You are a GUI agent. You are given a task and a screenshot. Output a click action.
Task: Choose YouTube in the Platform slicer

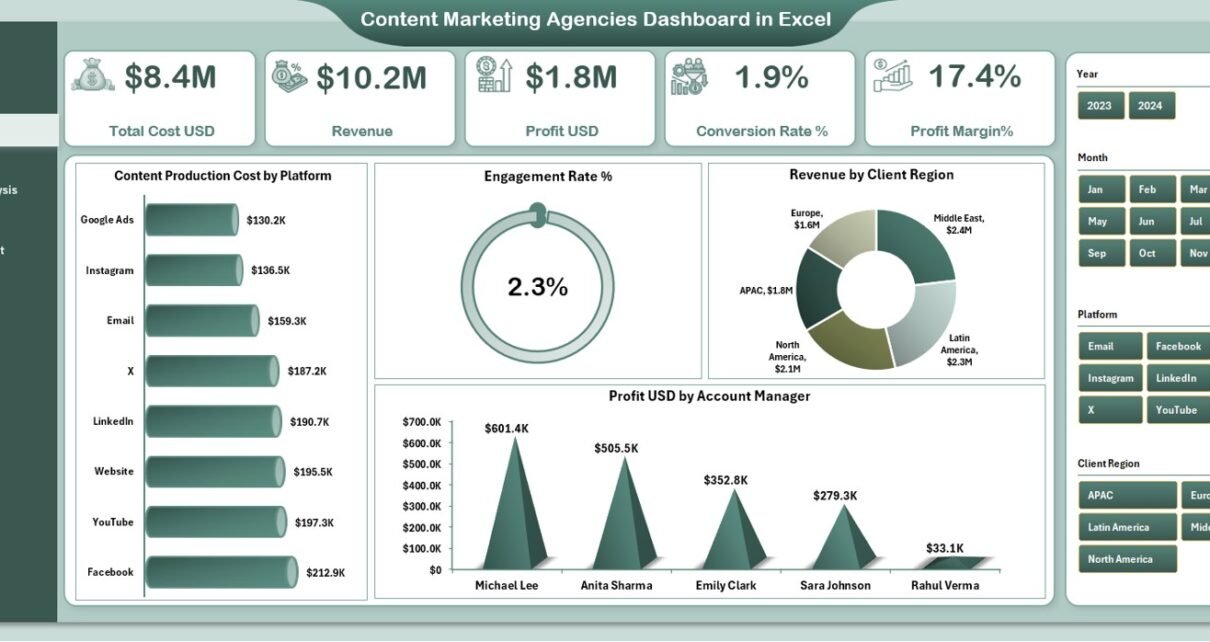1177,410
